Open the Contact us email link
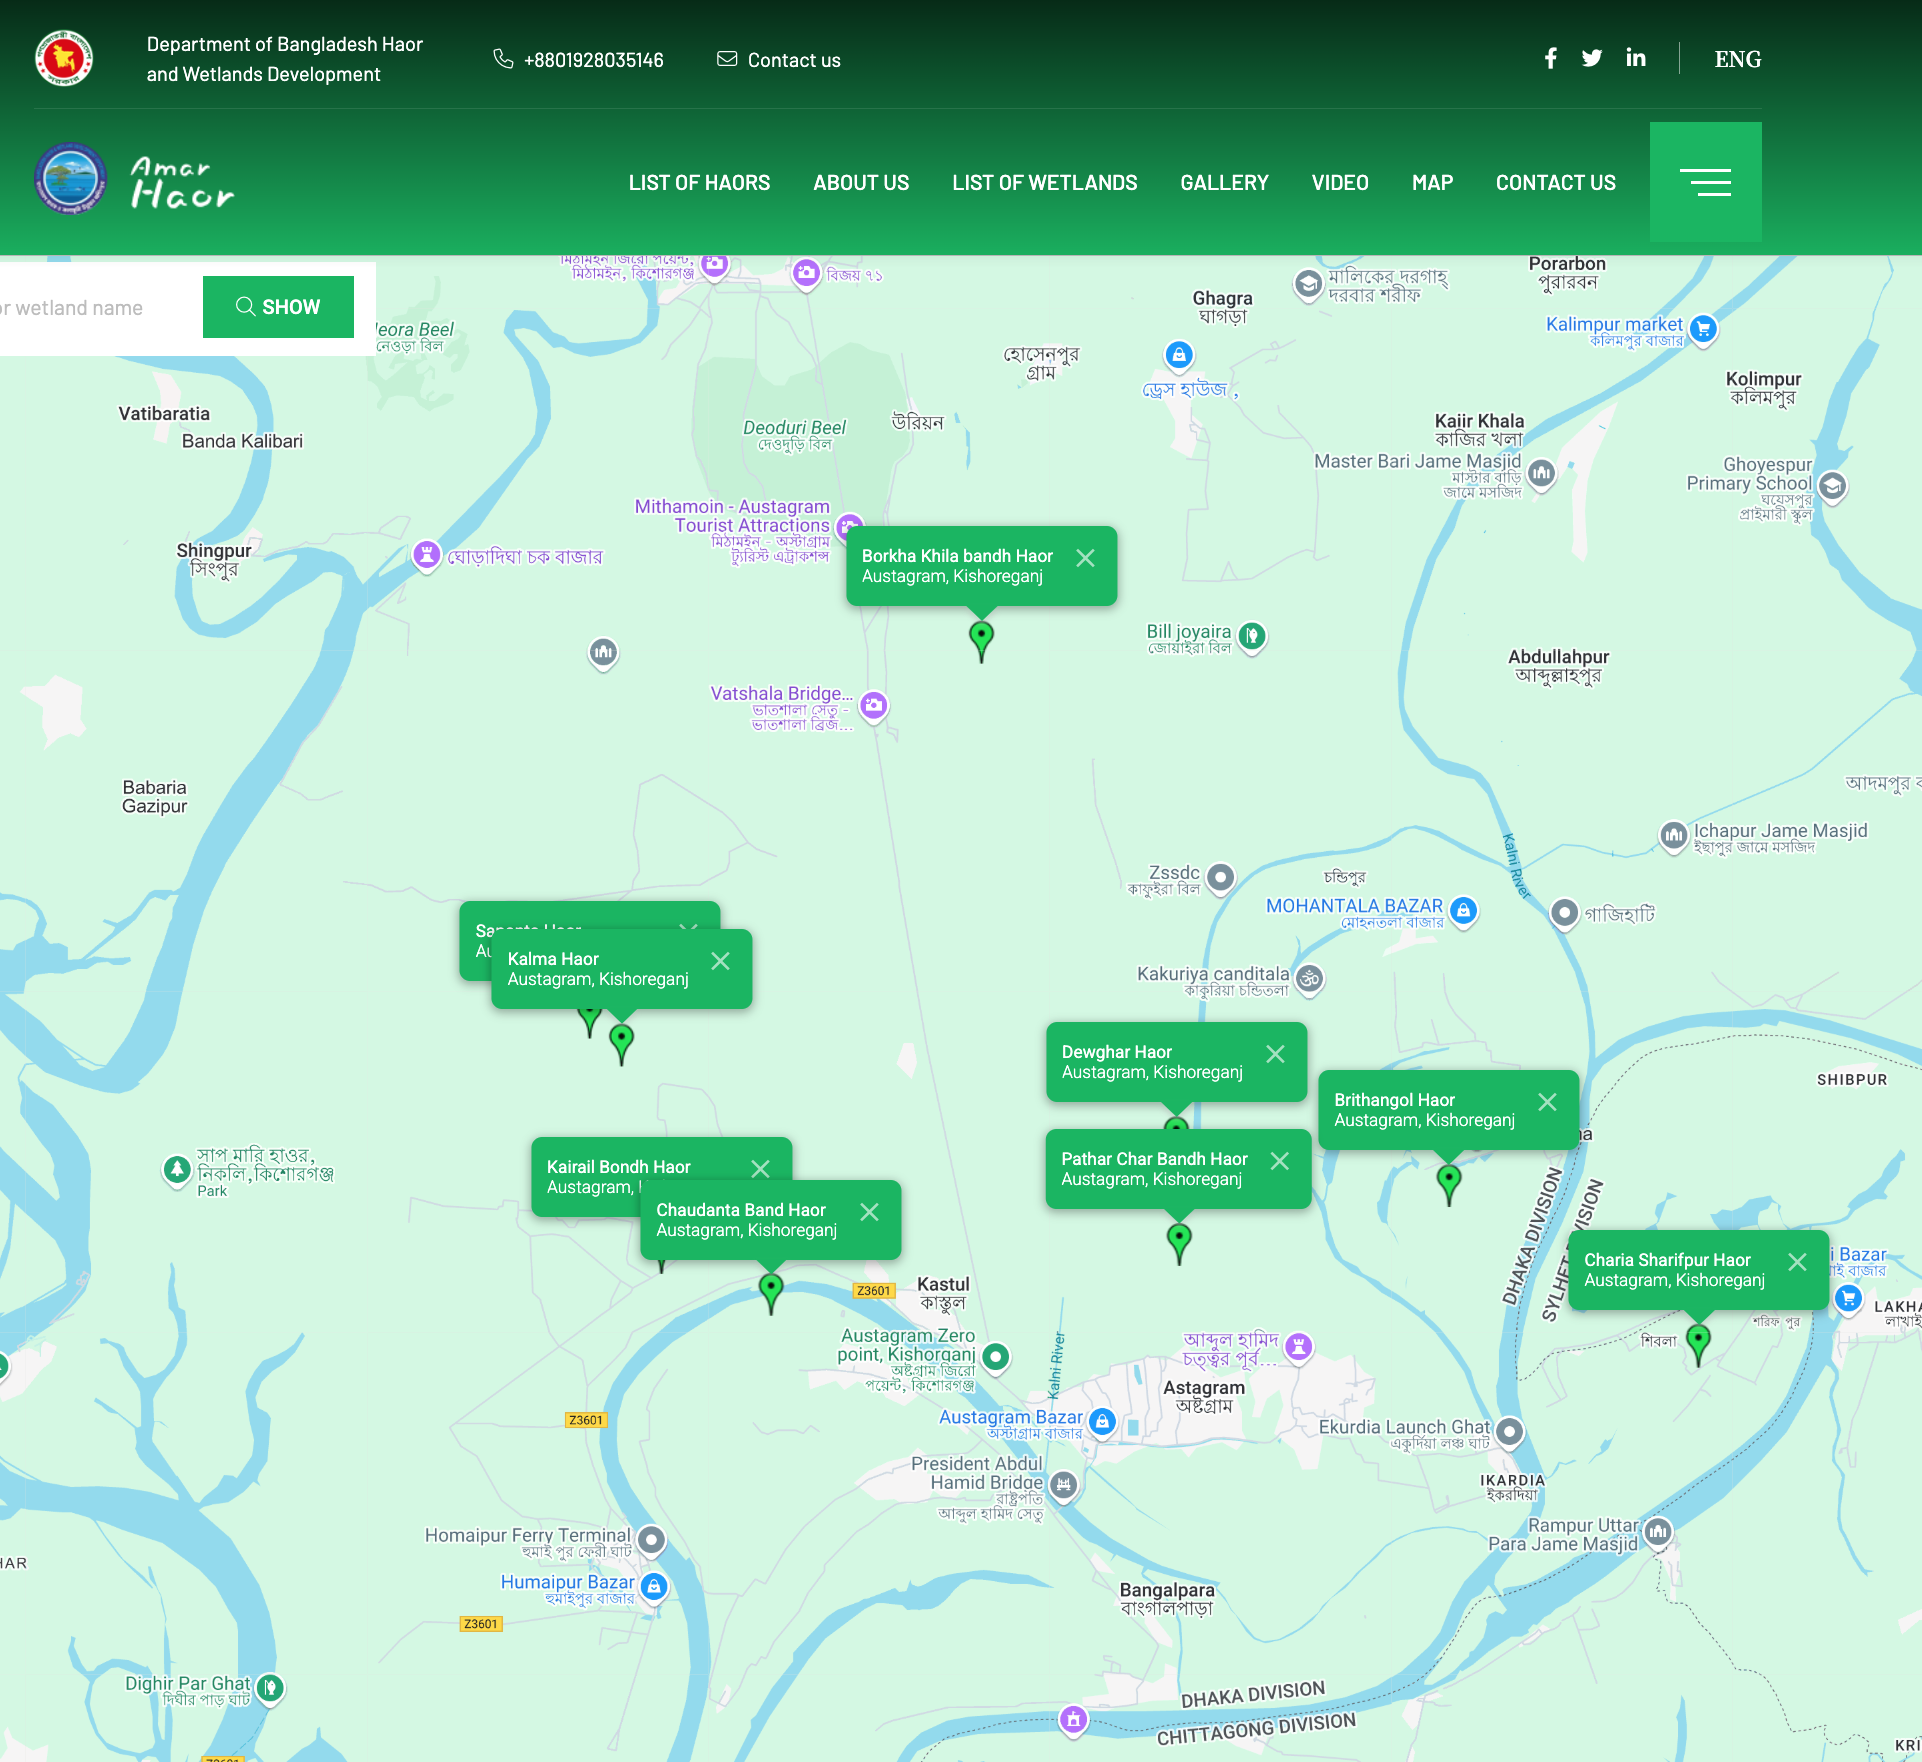The width and height of the screenshot is (1922, 1762). (x=779, y=60)
